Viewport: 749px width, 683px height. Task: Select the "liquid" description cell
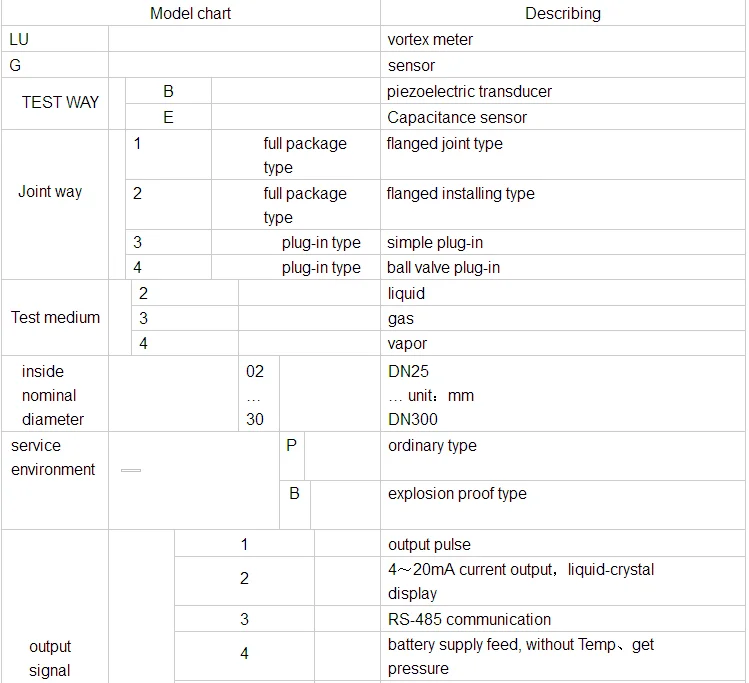406,294
